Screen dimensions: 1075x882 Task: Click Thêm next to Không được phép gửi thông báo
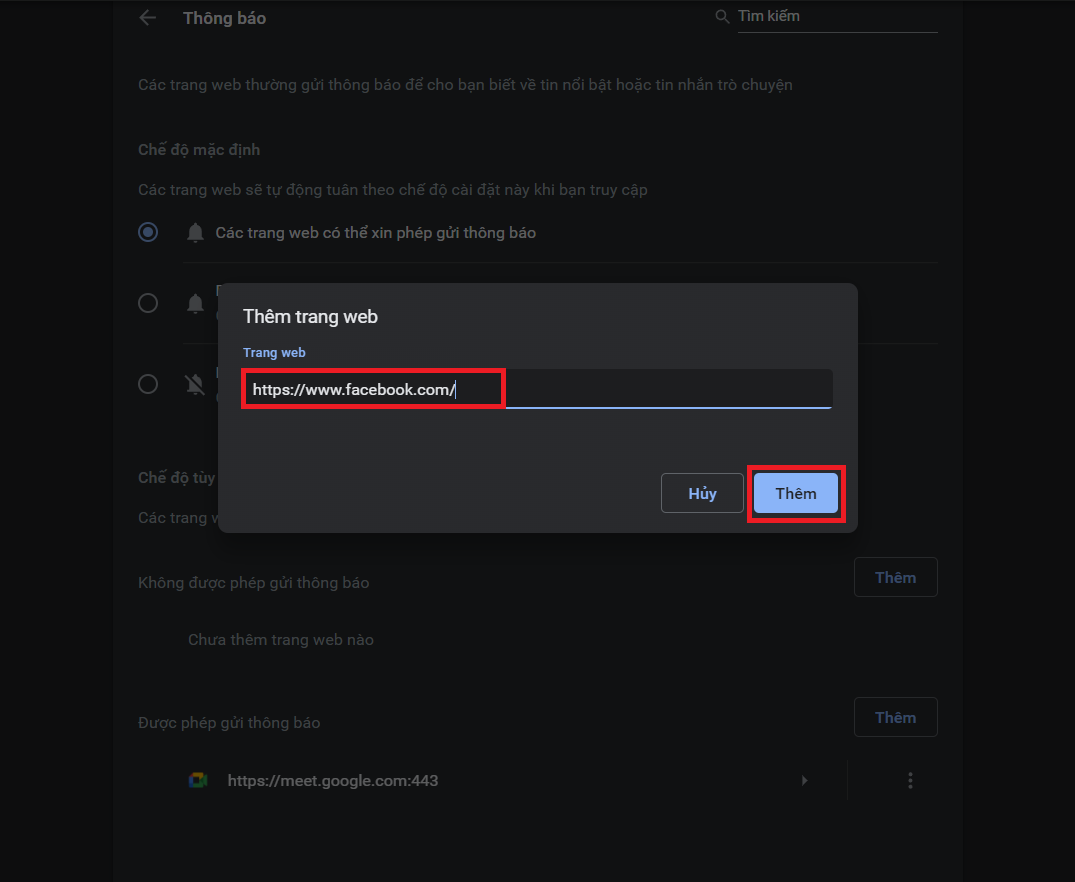895,577
